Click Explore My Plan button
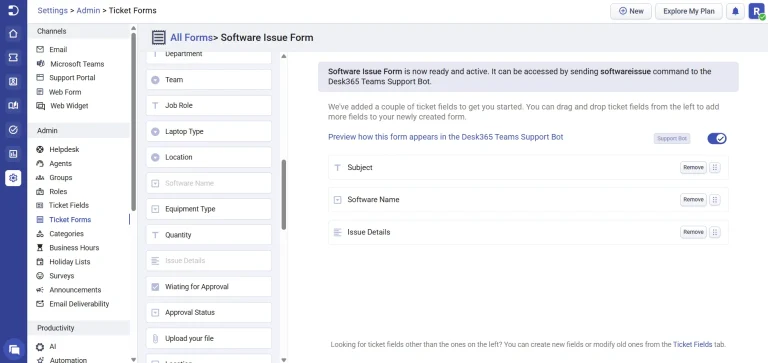Screen dimensions: 768x363 (x=689, y=11)
